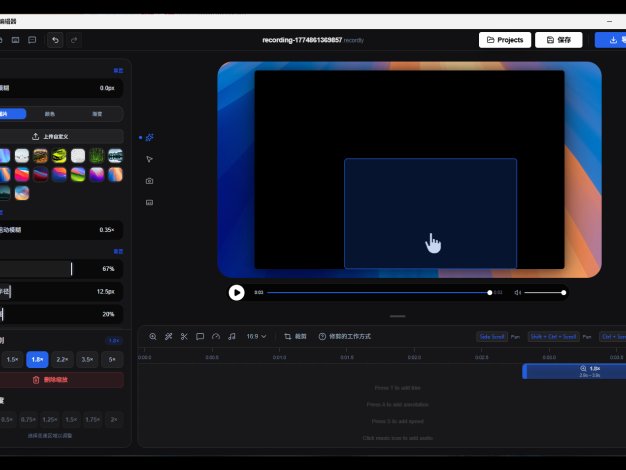The width and height of the screenshot is (626, 470).
Task: Play the video preview
Action: [236, 293]
